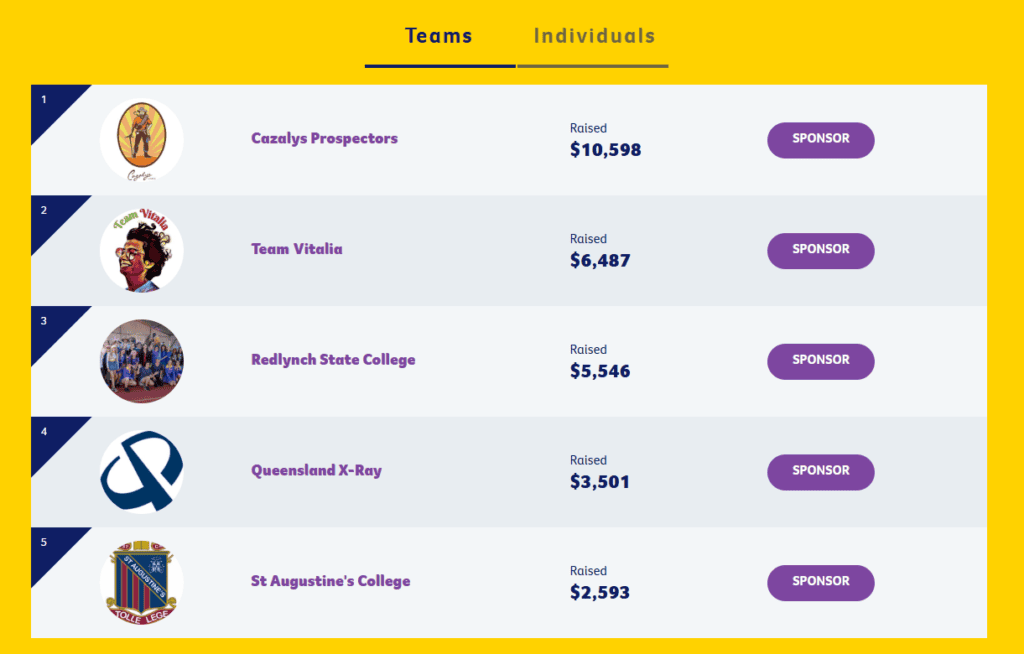1024x654 pixels.
Task: Open Cazalys Prospectors team link
Action: (325, 139)
